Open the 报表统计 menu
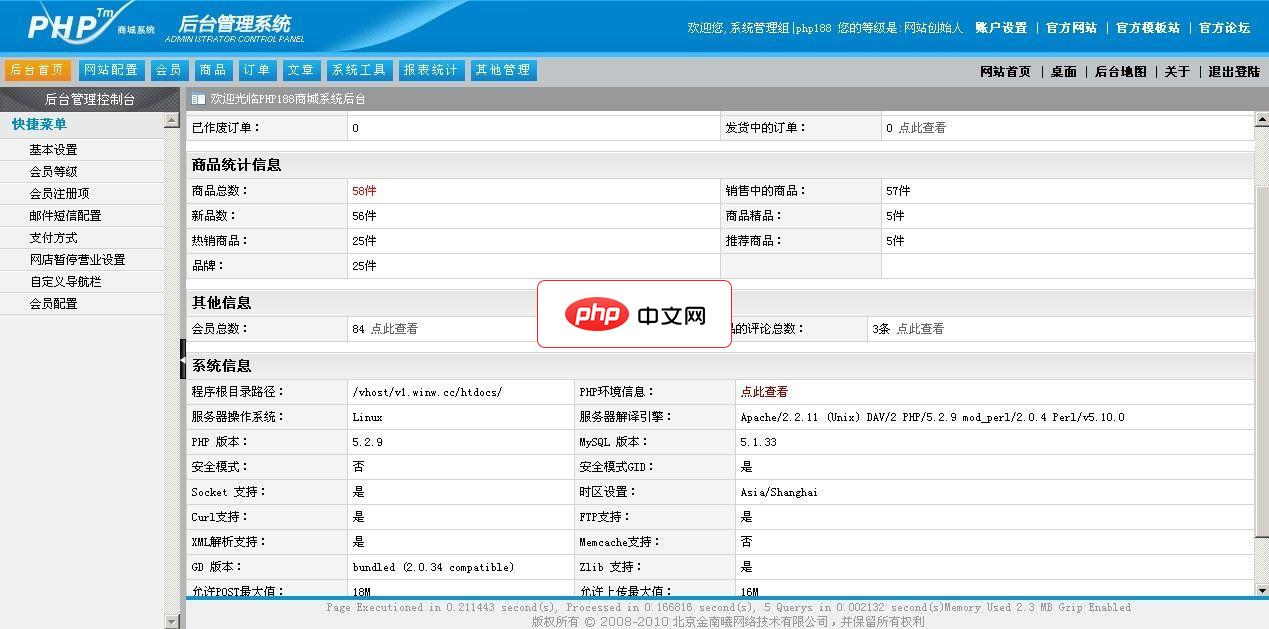1269x629 pixels. click(430, 70)
